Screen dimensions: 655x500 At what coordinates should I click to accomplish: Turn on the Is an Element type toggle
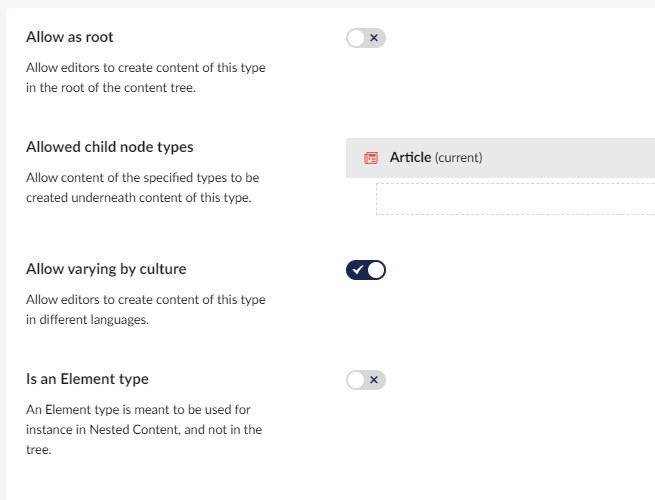[x=366, y=380]
